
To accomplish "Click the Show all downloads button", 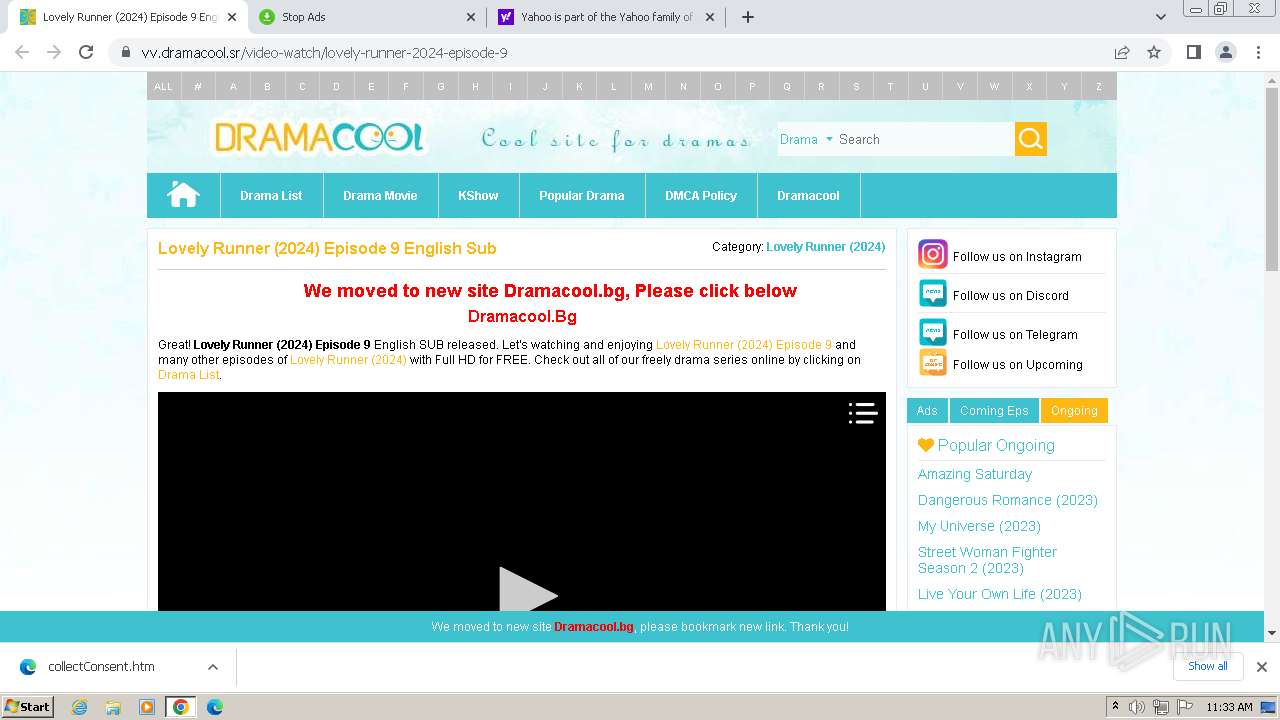I will (1207, 666).
